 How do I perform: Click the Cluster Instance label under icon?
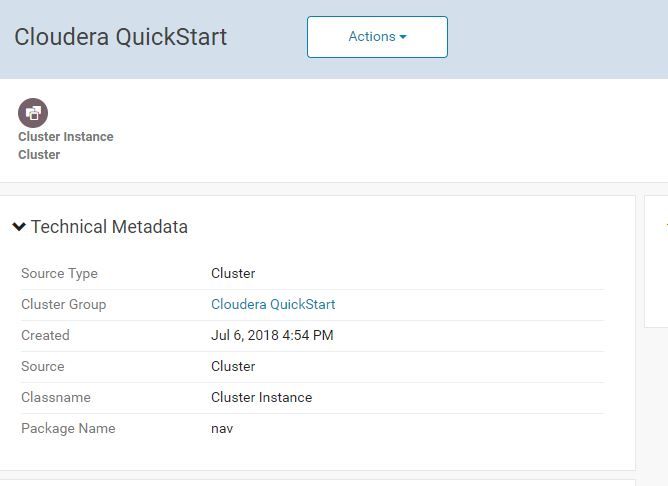tap(66, 137)
